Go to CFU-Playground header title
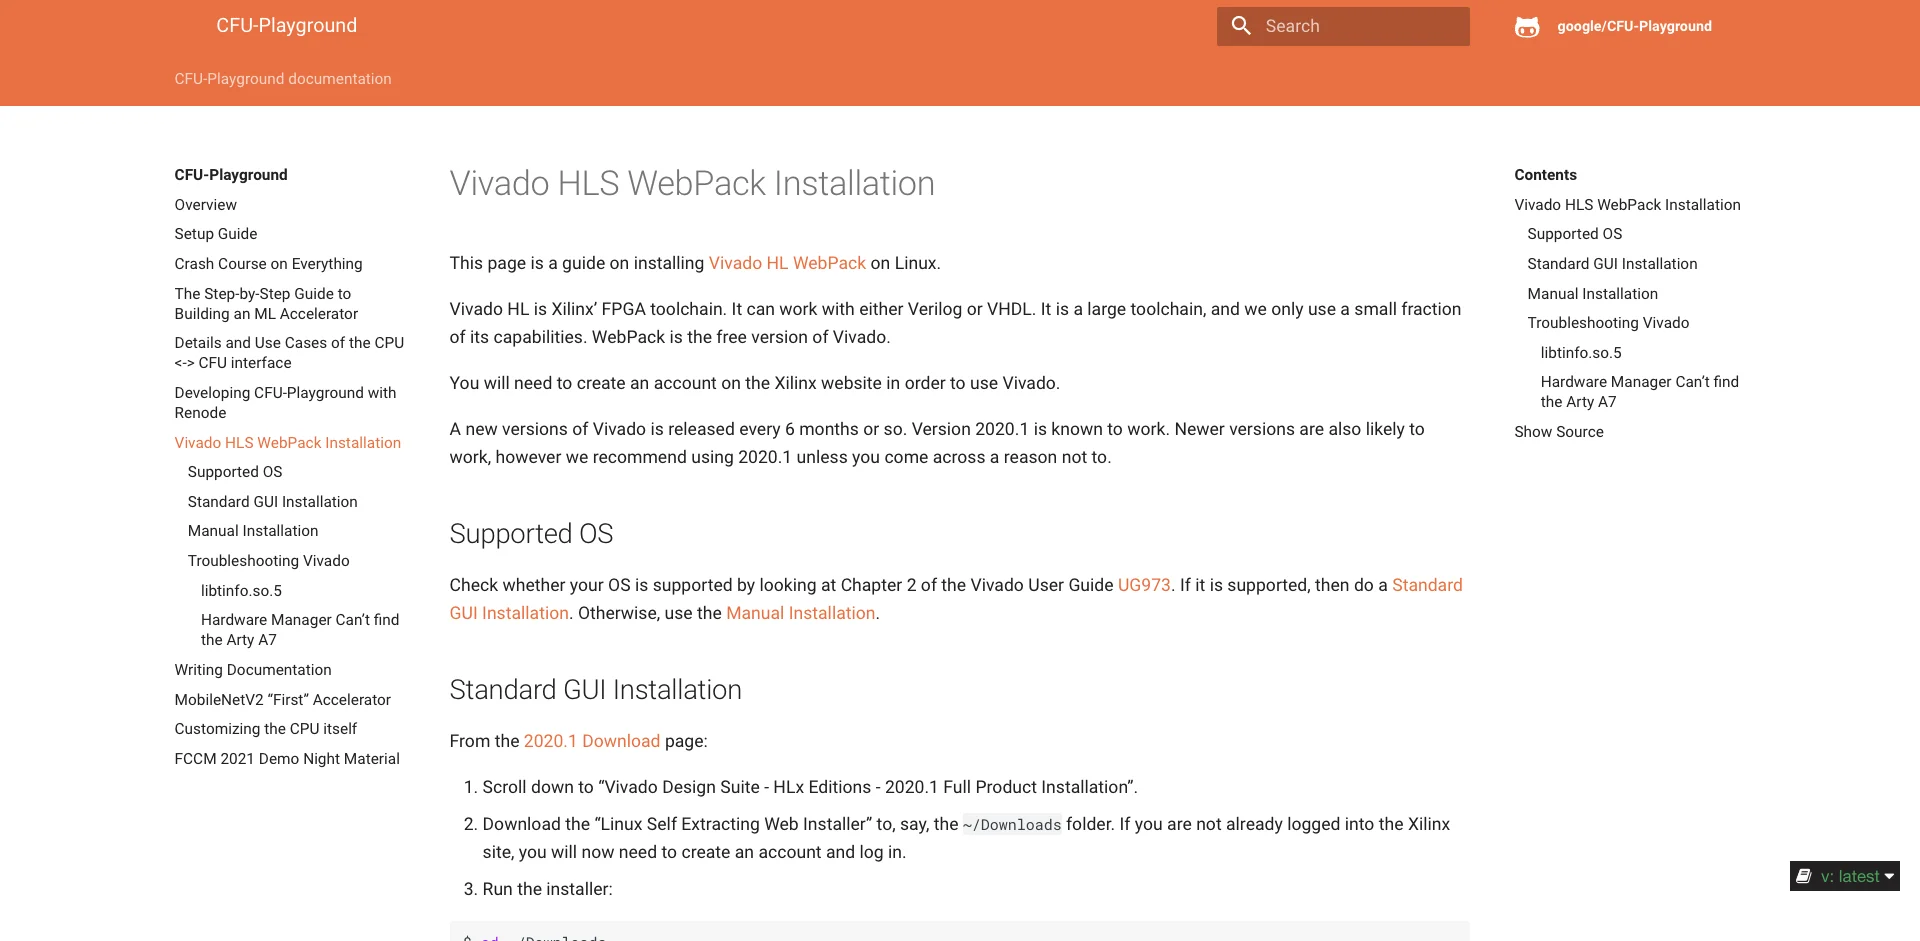Screen dimensions: 1920x941 click(x=286, y=25)
